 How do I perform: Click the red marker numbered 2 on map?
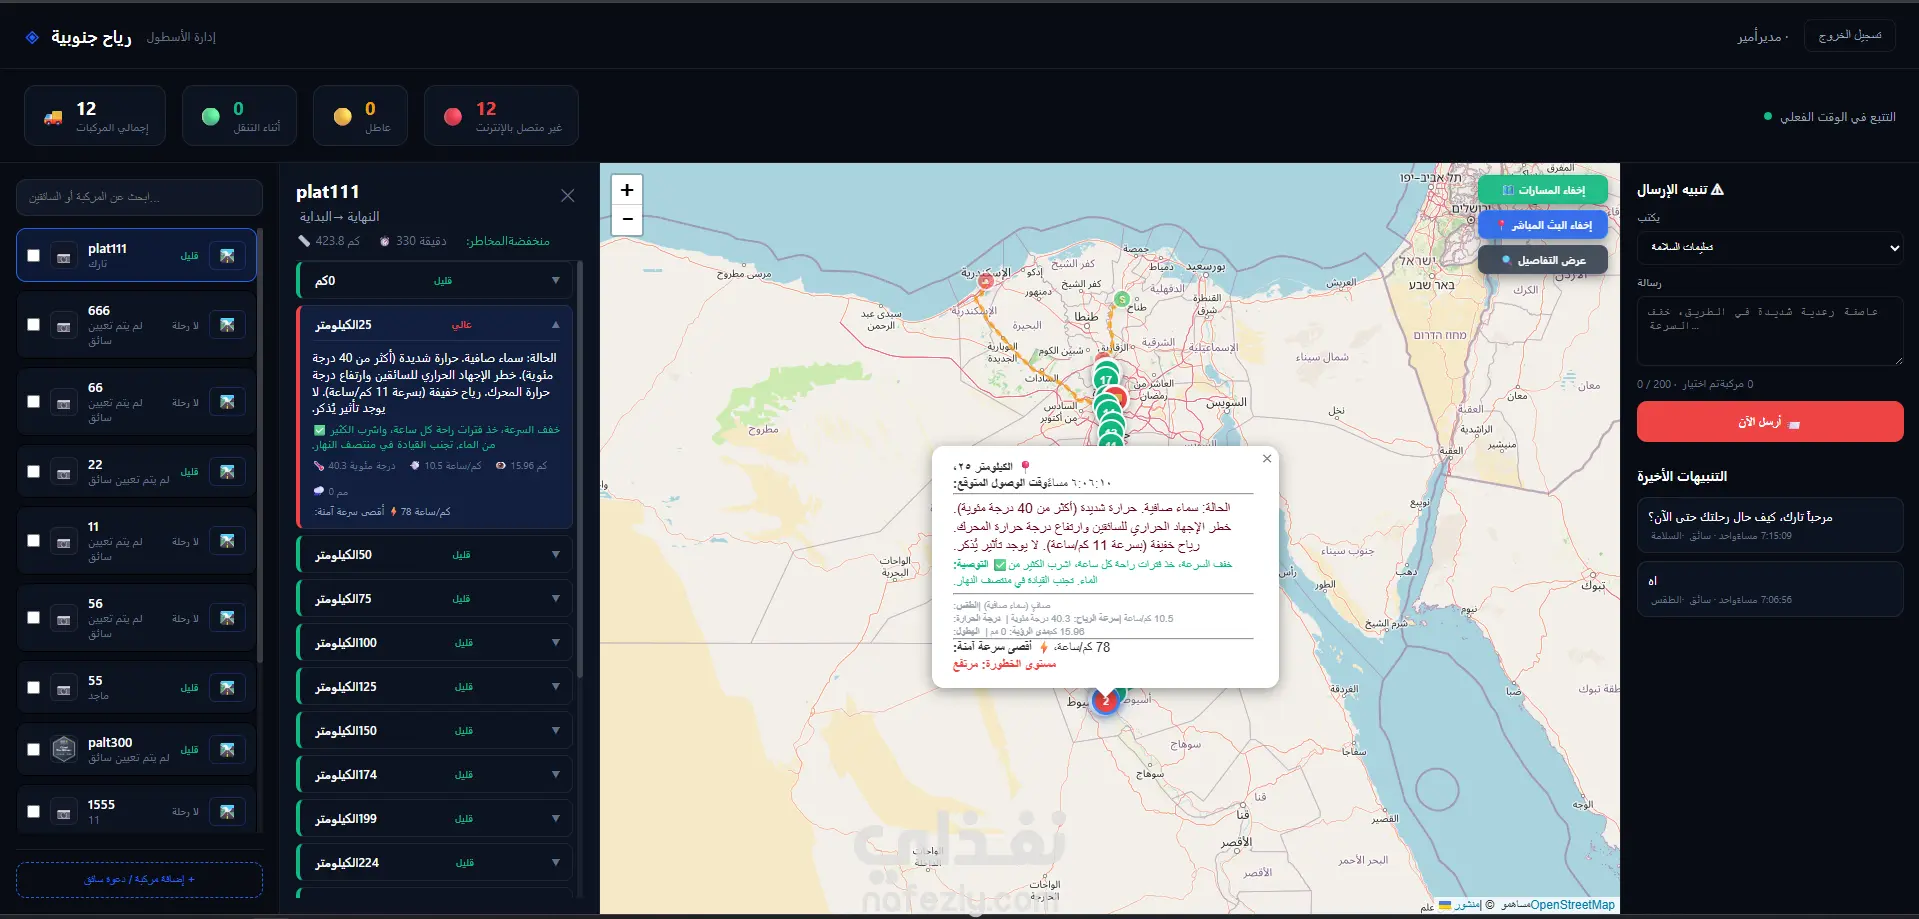1105,701
